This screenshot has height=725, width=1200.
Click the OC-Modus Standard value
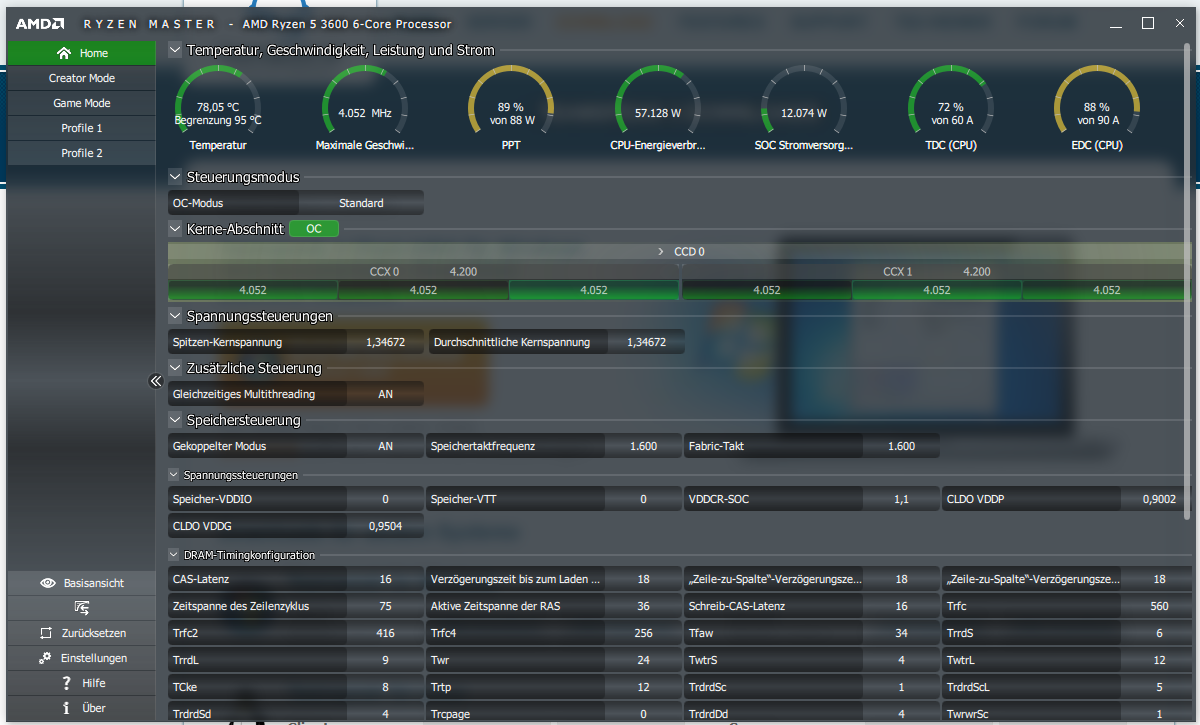point(361,203)
